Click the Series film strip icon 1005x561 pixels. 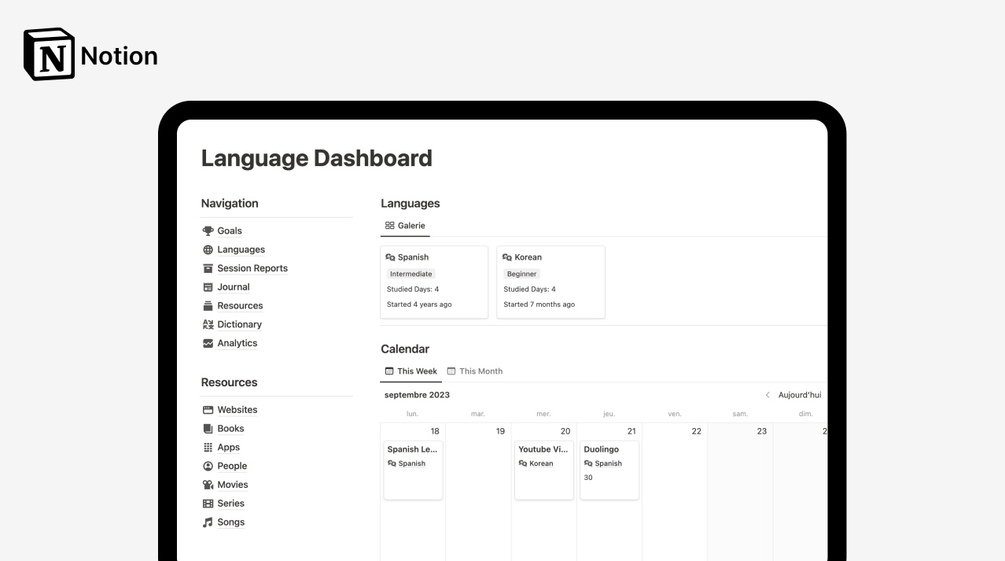tap(208, 503)
